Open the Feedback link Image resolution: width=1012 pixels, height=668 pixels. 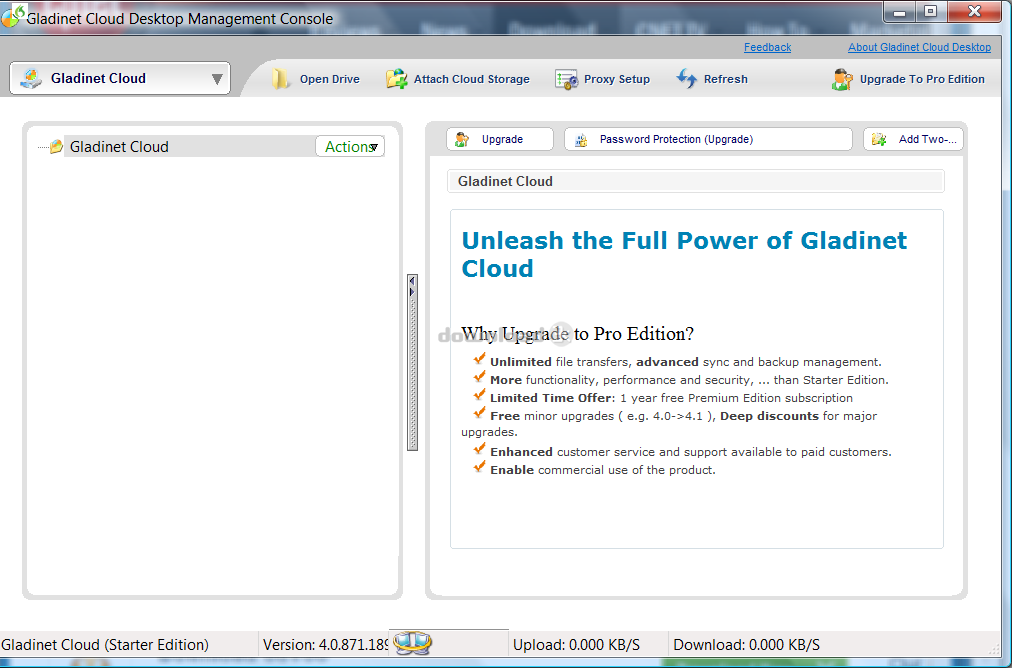pyautogui.click(x=767, y=47)
